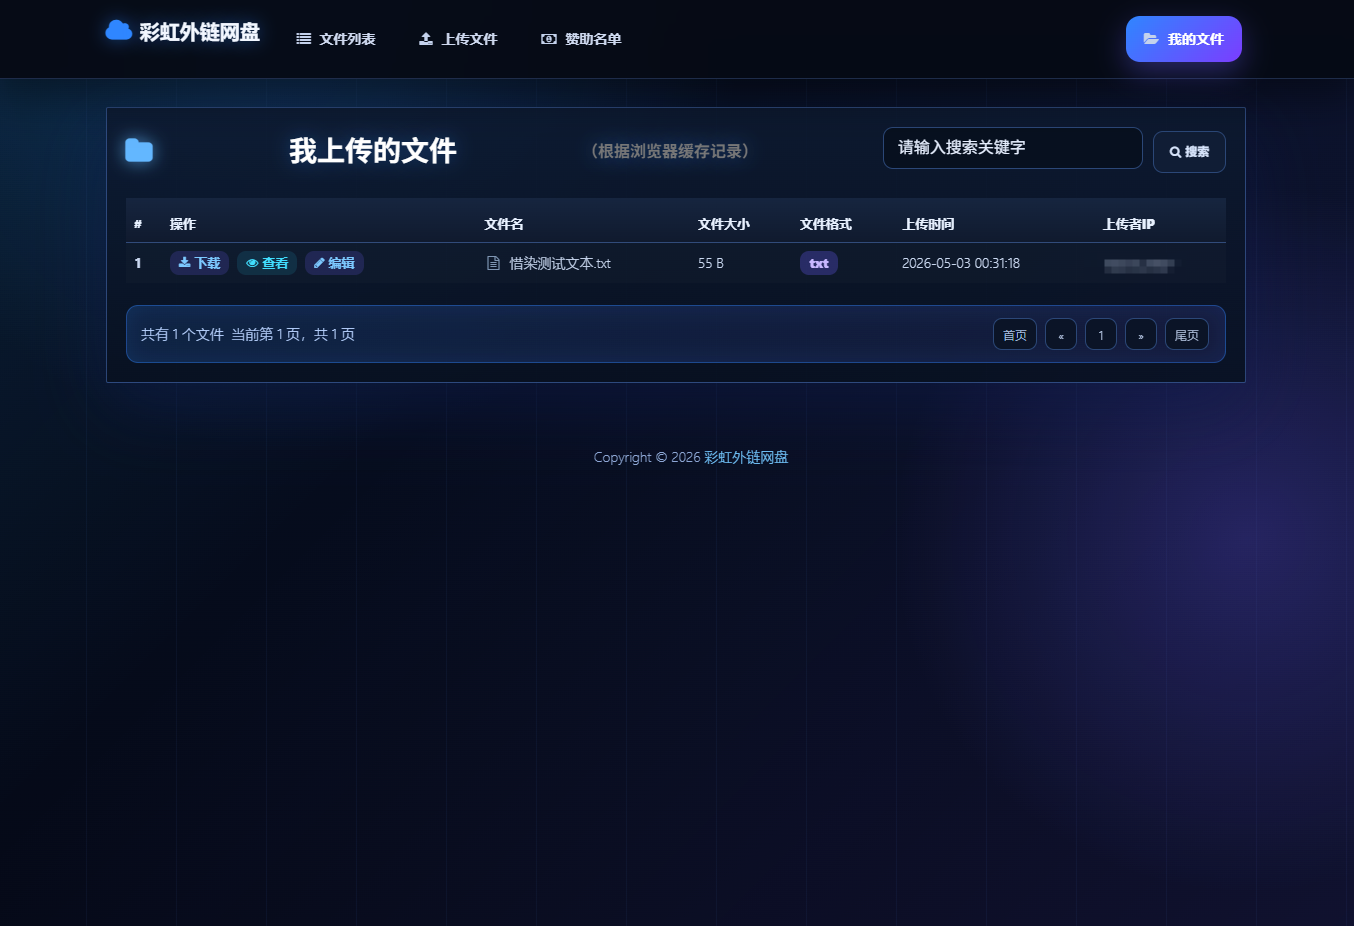Click the 搜索 button

[x=1189, y=152]
